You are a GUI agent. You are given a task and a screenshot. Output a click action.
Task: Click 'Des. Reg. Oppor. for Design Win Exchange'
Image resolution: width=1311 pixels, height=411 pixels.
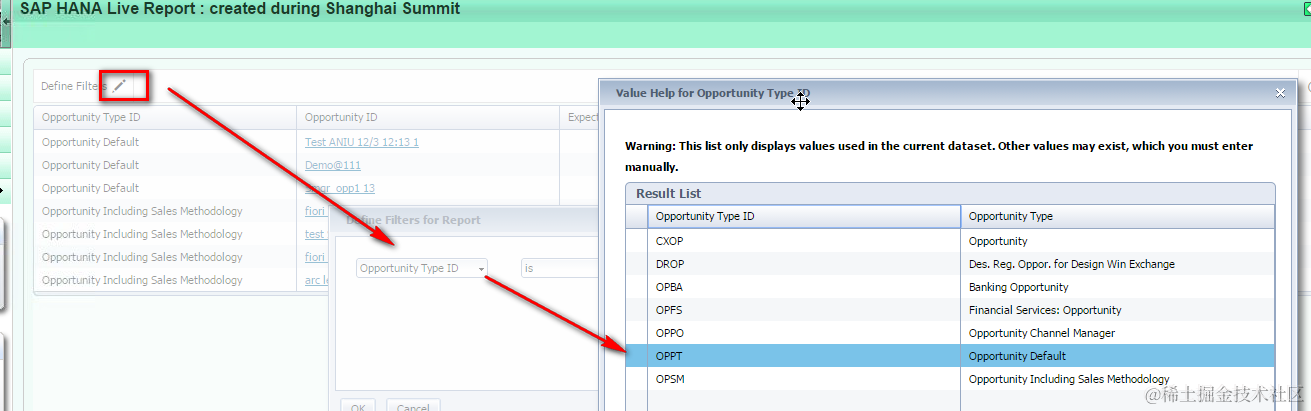1071,264
